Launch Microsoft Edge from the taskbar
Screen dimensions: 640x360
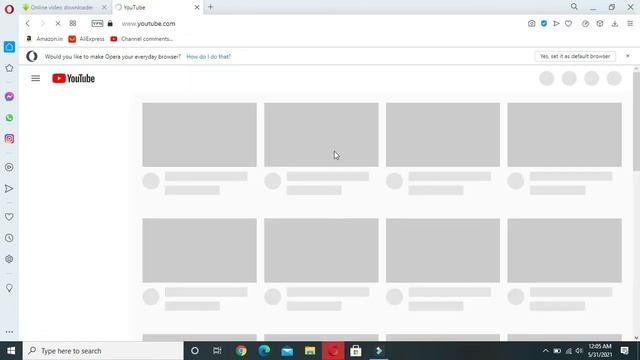click(264, 351)
